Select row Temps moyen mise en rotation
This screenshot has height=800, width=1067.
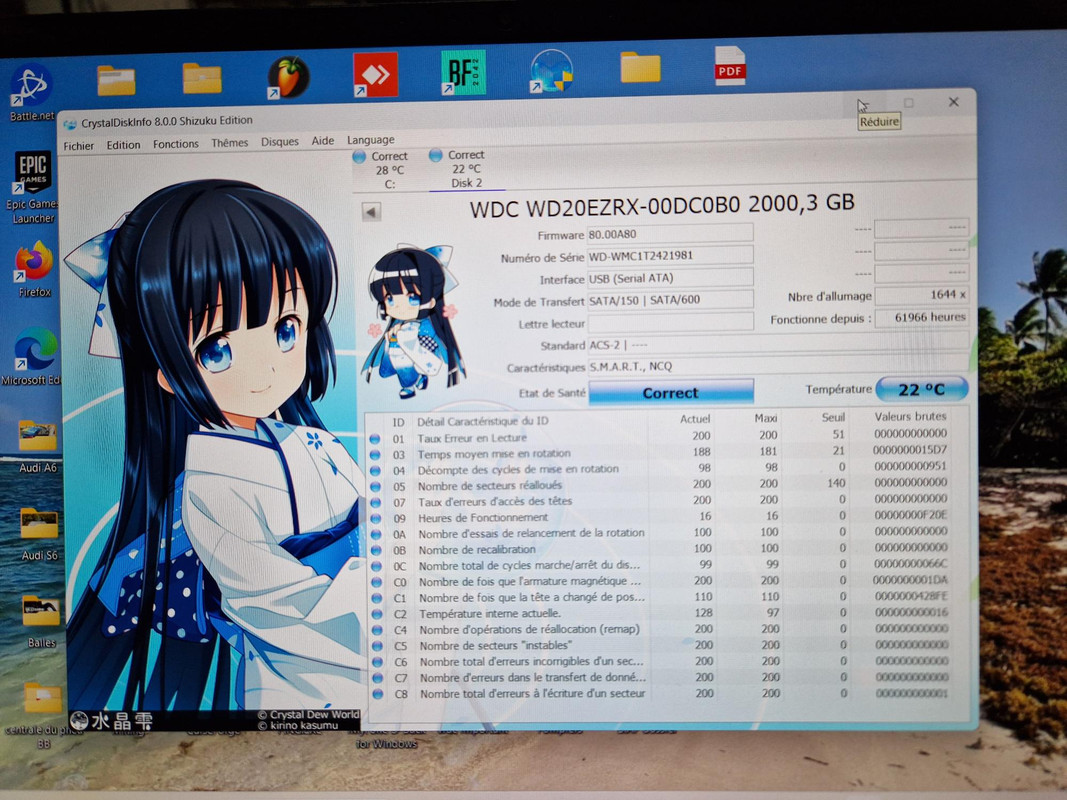tap(660, 452)
